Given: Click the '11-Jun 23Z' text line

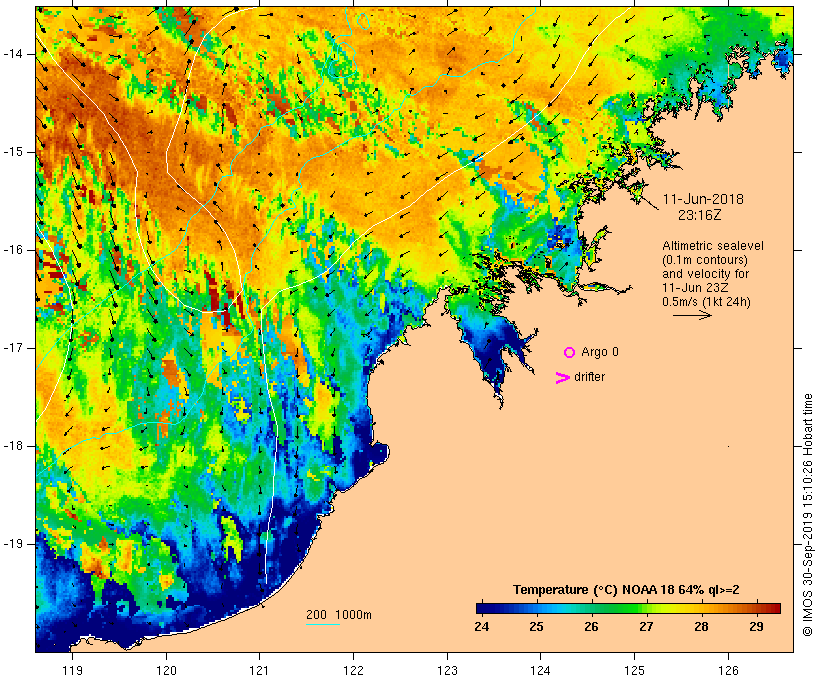Looking at the screenshot, I should [x=695, y=288].
